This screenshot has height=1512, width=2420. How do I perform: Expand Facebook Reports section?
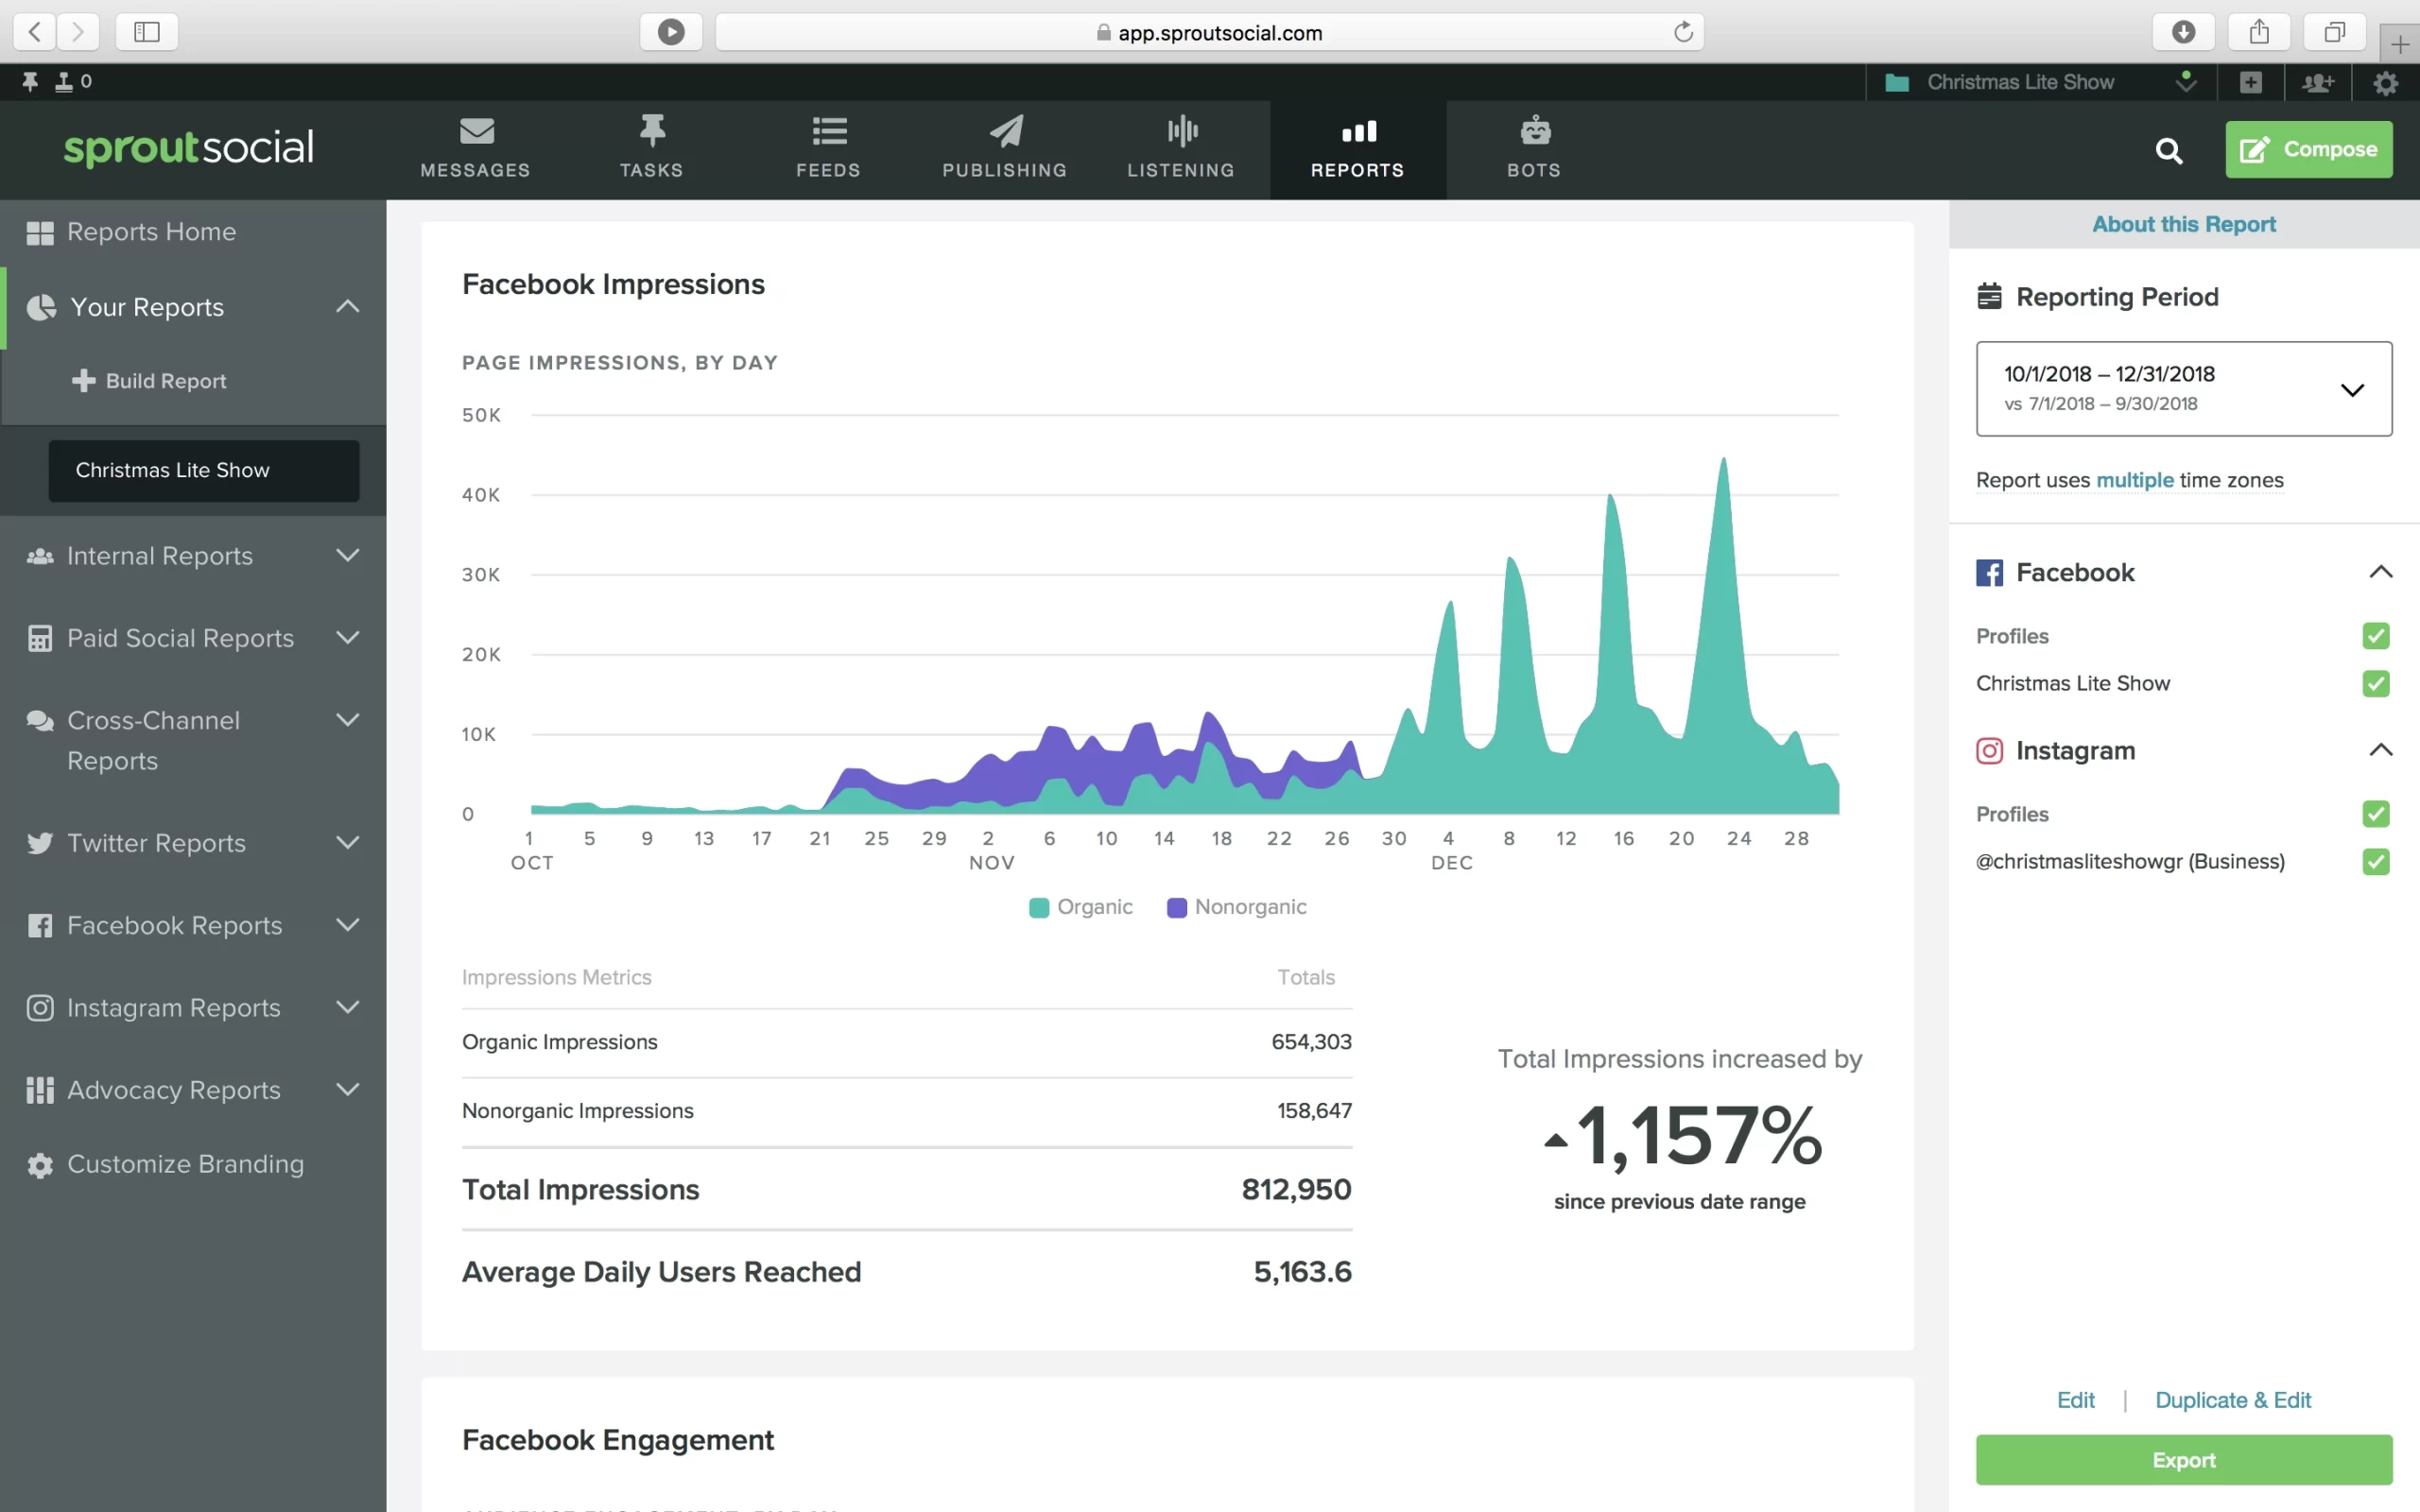pyautogui.click(x=347, y=925)
